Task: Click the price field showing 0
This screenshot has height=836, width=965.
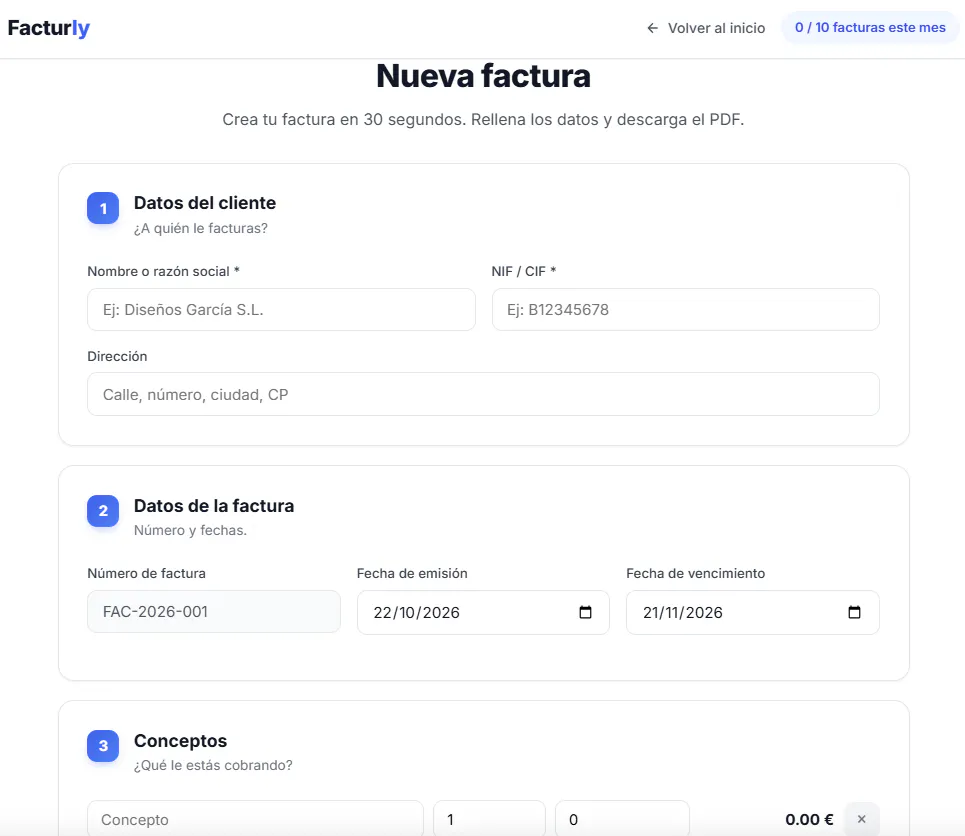Action: click(x=622, y=819)
